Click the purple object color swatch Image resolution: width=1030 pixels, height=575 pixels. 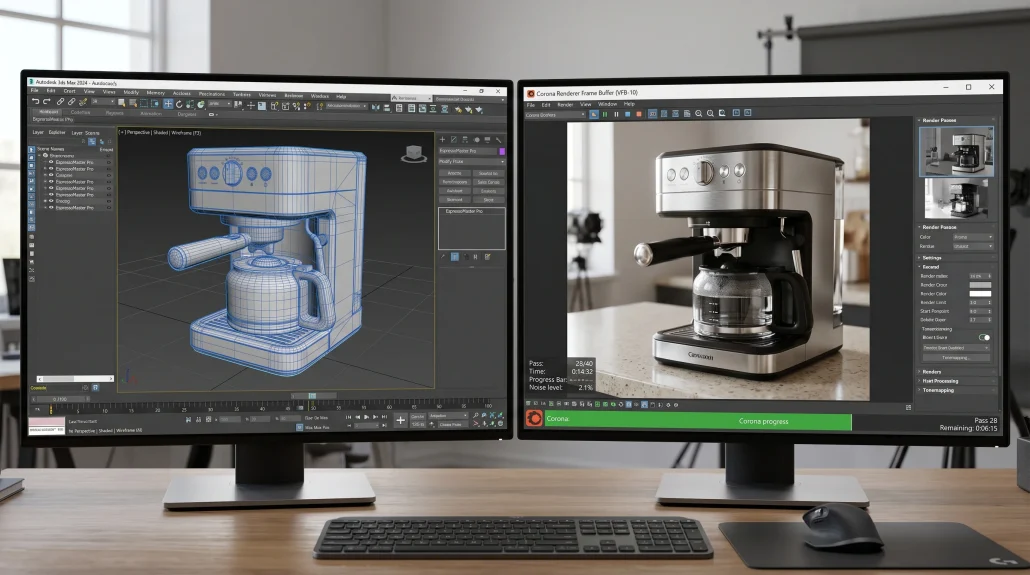(x=502, y=152)
